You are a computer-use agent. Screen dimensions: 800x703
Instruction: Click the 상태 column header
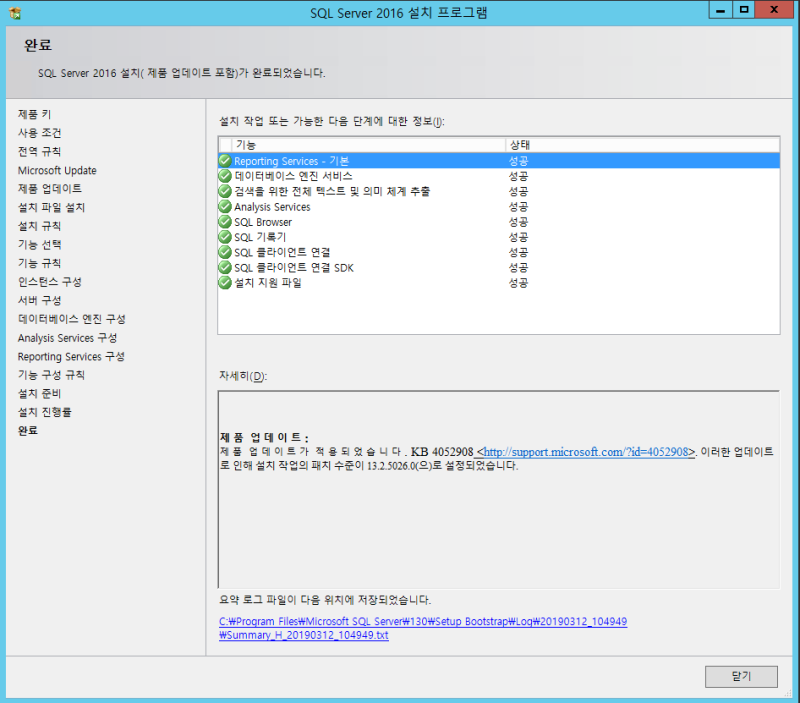(643, 145)
